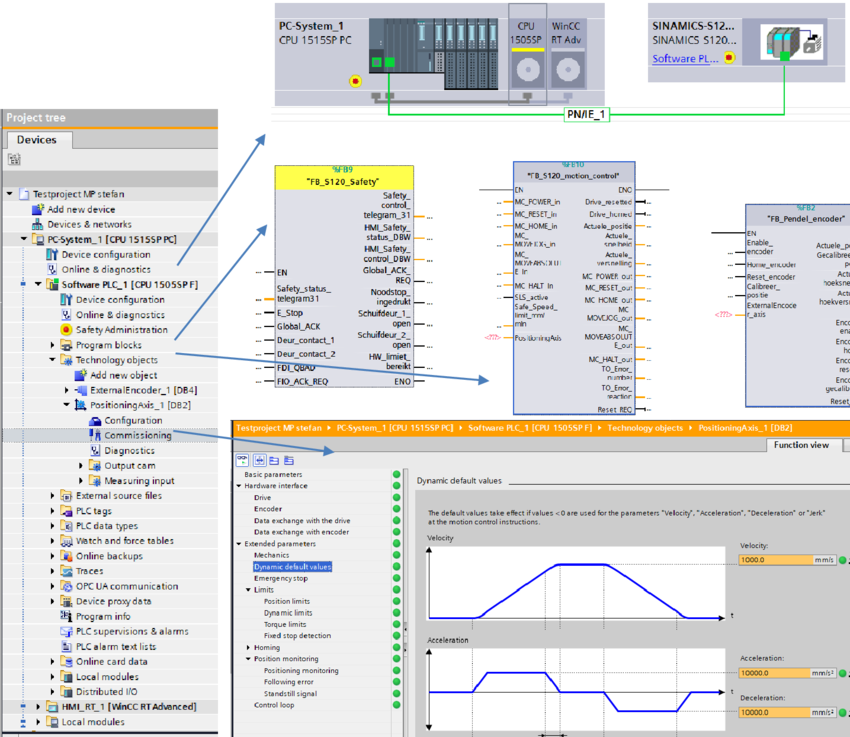
Task: Expand the Program blocks folder
Action: 54,345
